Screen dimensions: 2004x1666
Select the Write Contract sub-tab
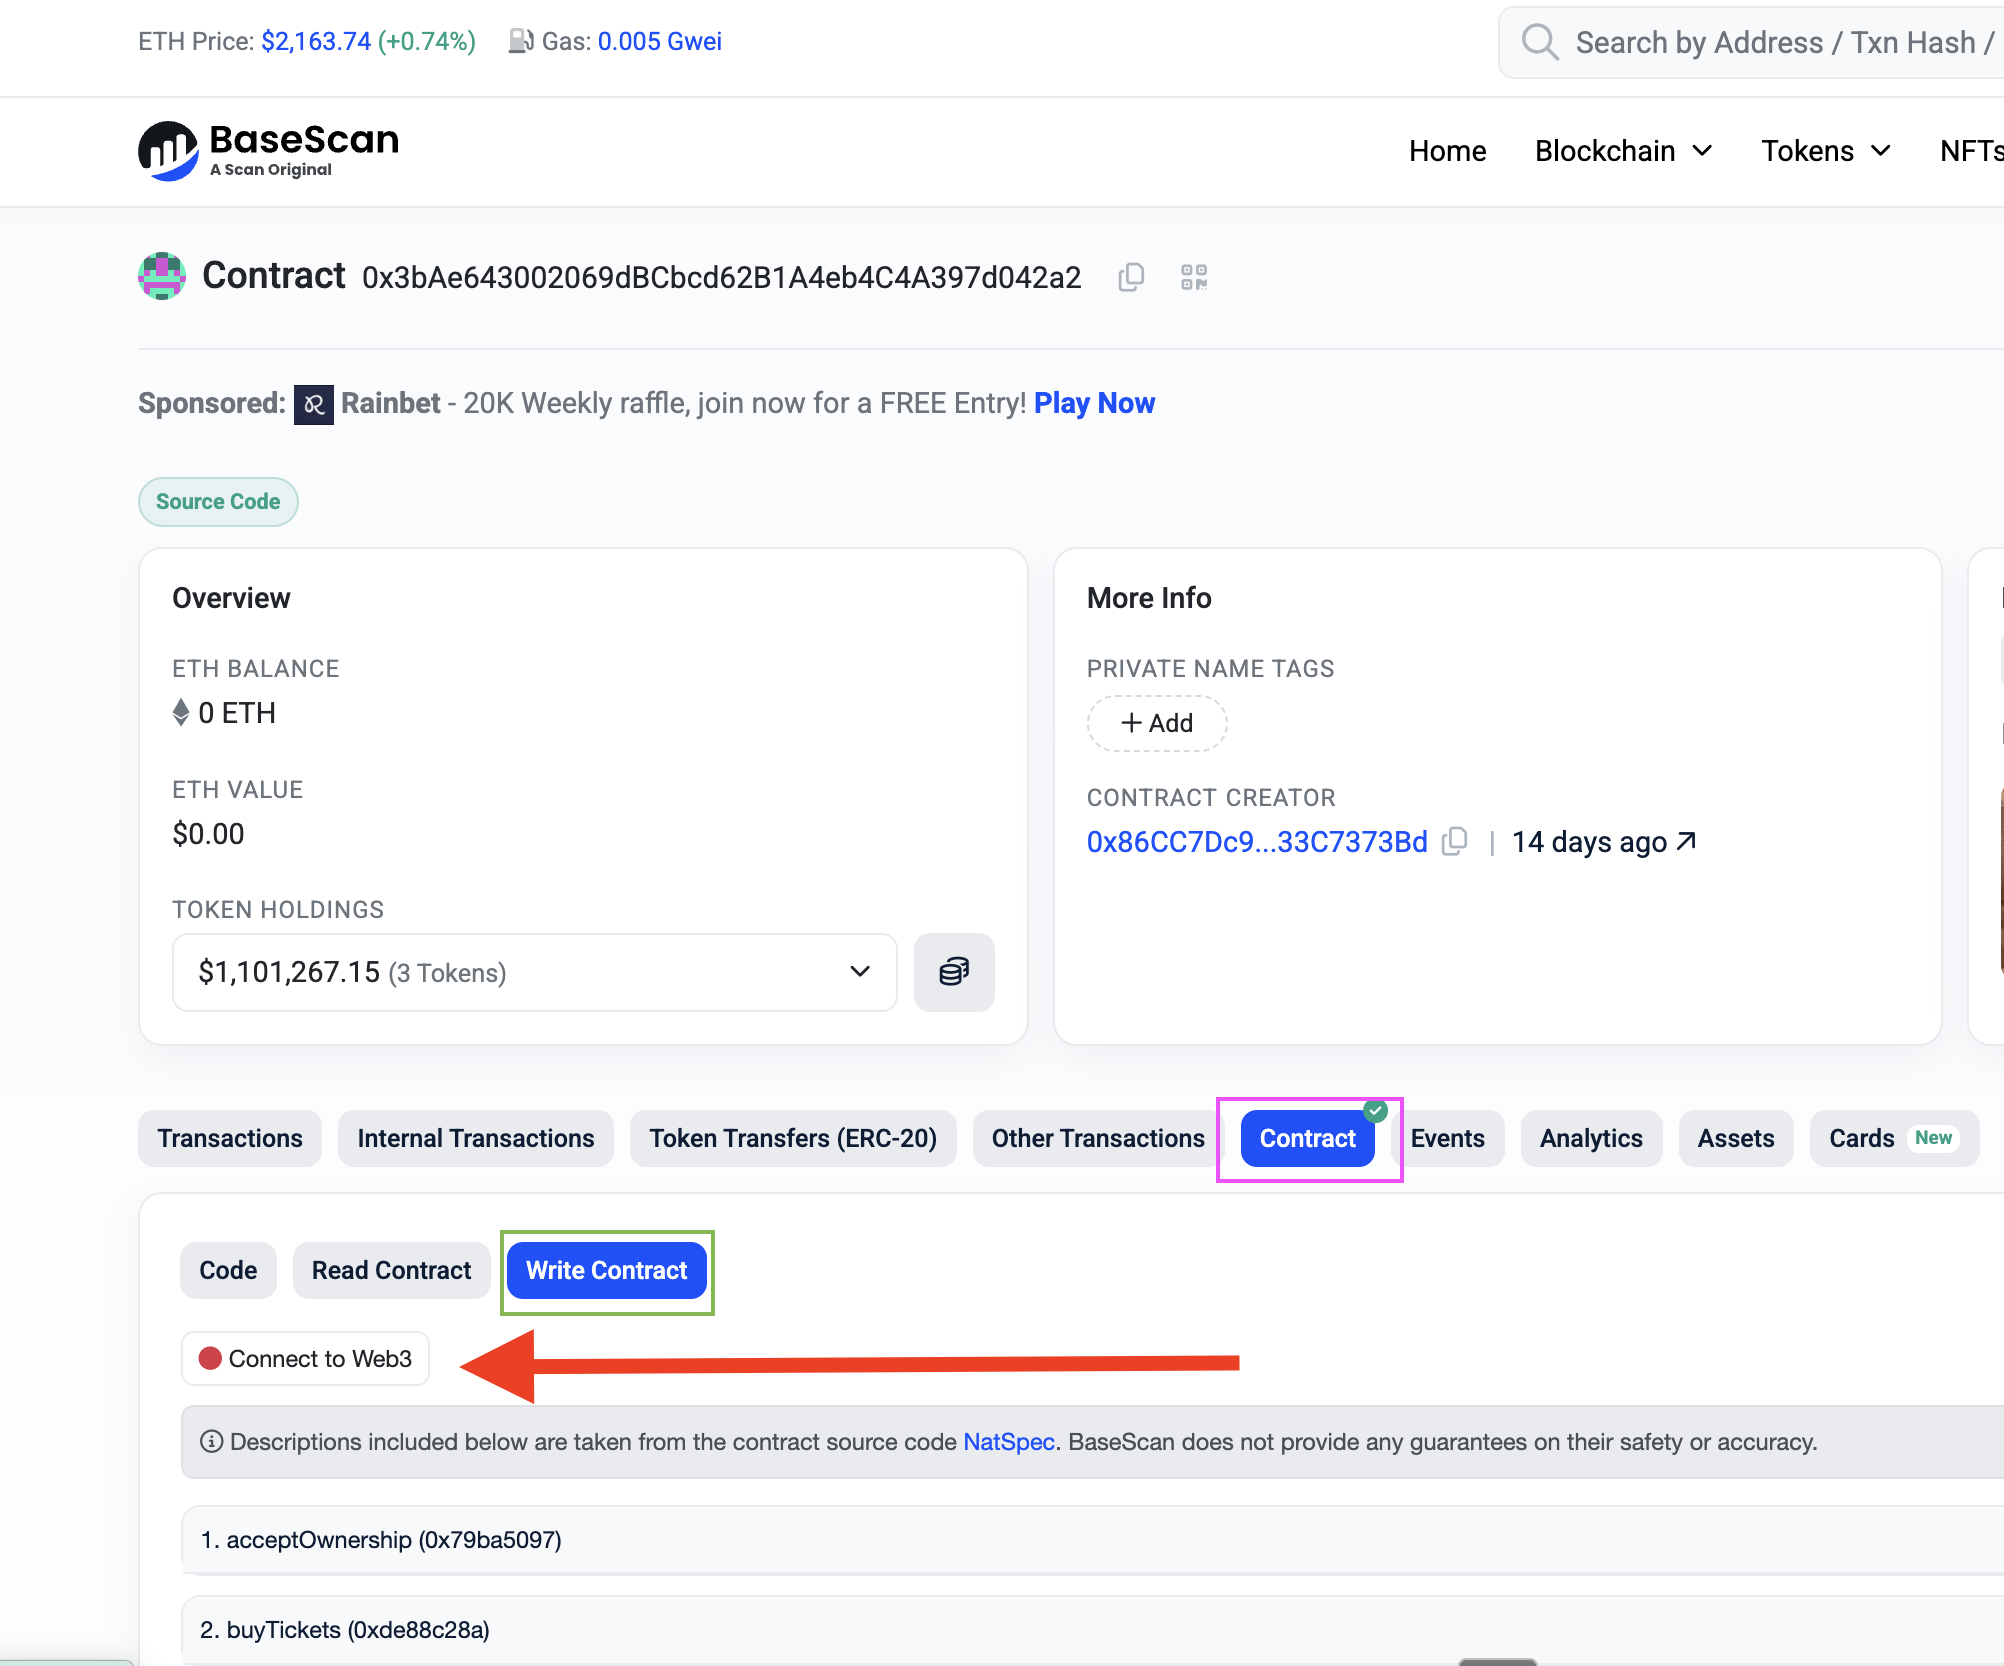click(607, 1270)
